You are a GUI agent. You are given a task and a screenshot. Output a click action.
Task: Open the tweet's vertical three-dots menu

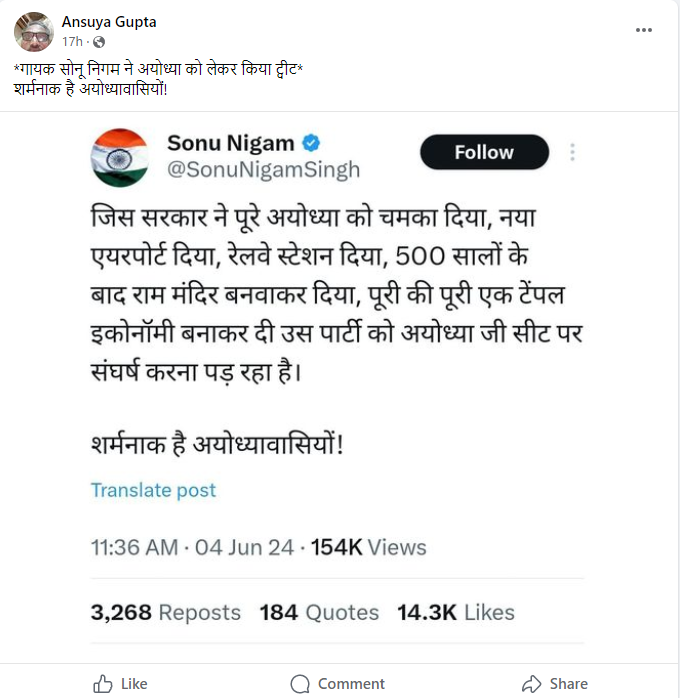(x=573, y=152)
